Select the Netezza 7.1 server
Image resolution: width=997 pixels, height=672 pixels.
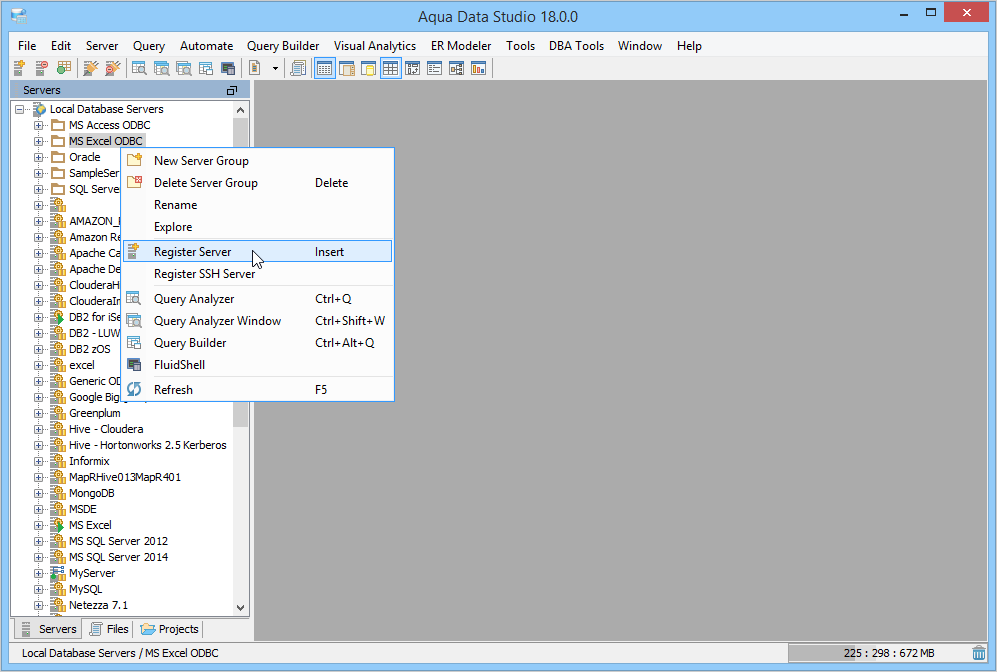(x=99, y=605)
